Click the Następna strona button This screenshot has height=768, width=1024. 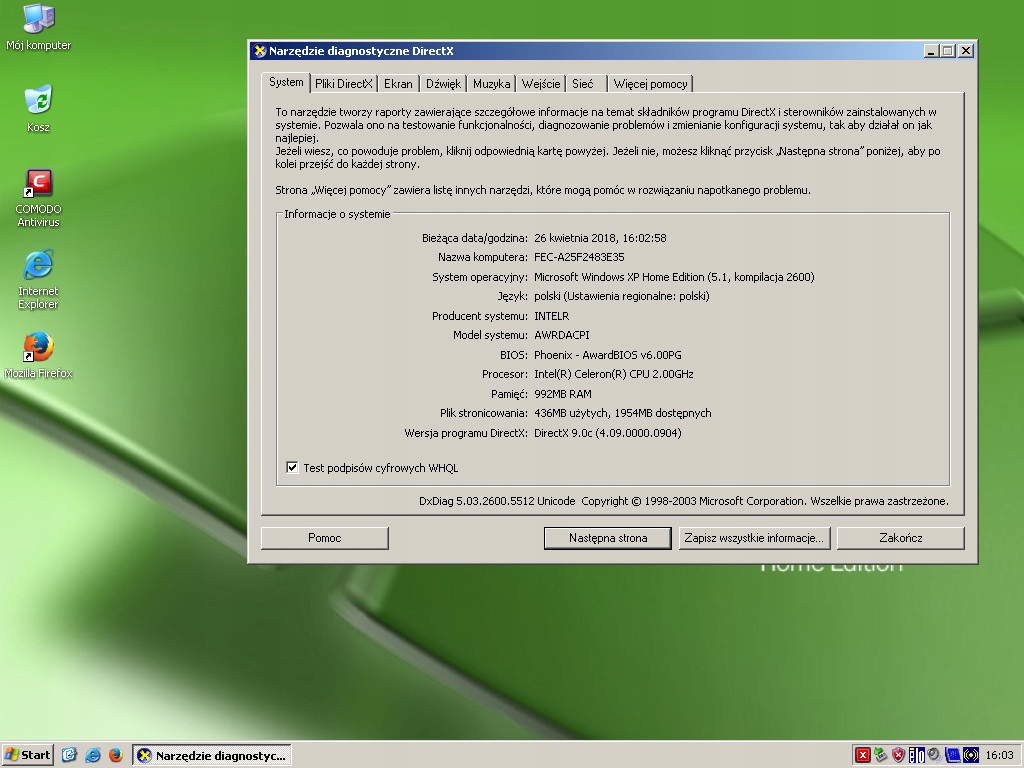pyautogui.click(x=608, y=538)
